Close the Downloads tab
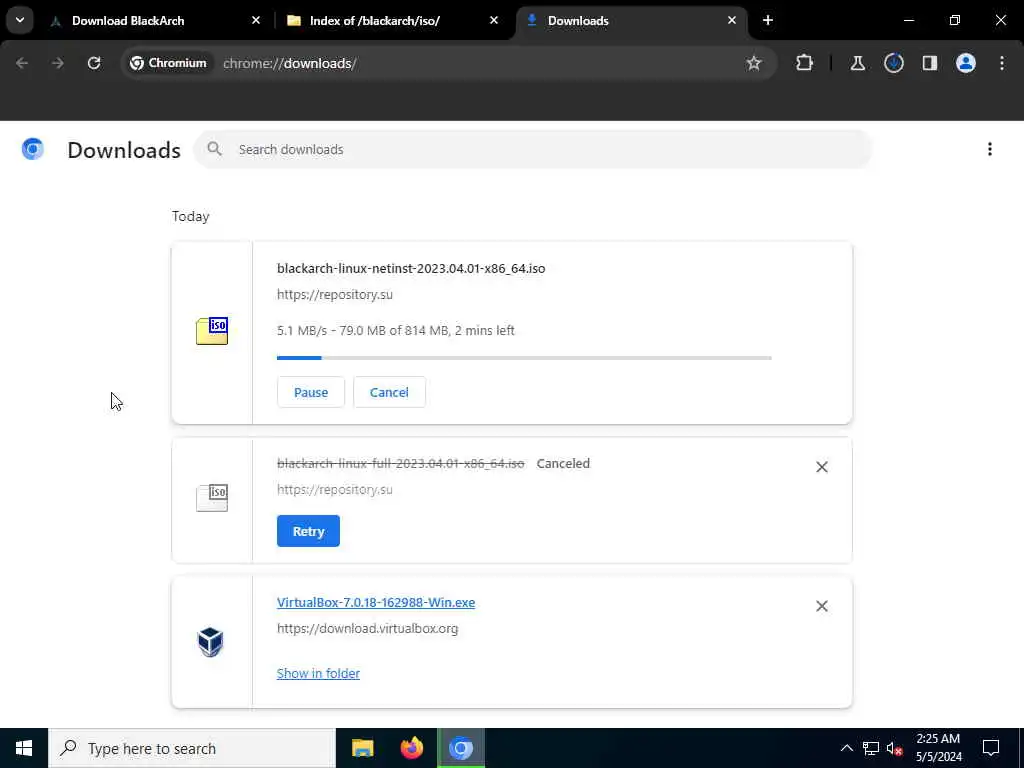This screenshot has width=1024, height=768. tap(731, 21)
